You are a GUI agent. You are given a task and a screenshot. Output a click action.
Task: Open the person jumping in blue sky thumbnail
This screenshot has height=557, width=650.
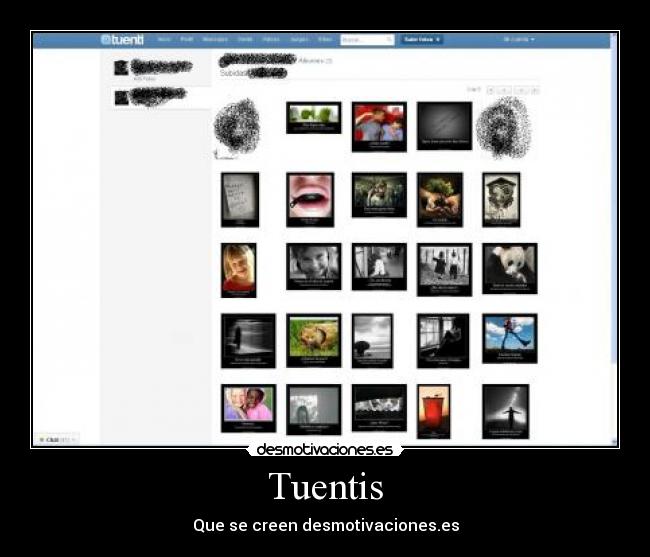pyautogui.click(x=510, y=339)
